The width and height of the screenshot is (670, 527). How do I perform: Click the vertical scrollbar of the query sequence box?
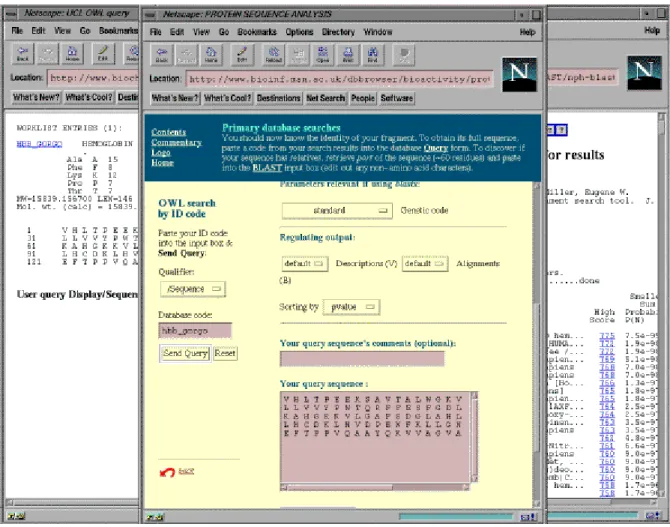click(474, 437)
